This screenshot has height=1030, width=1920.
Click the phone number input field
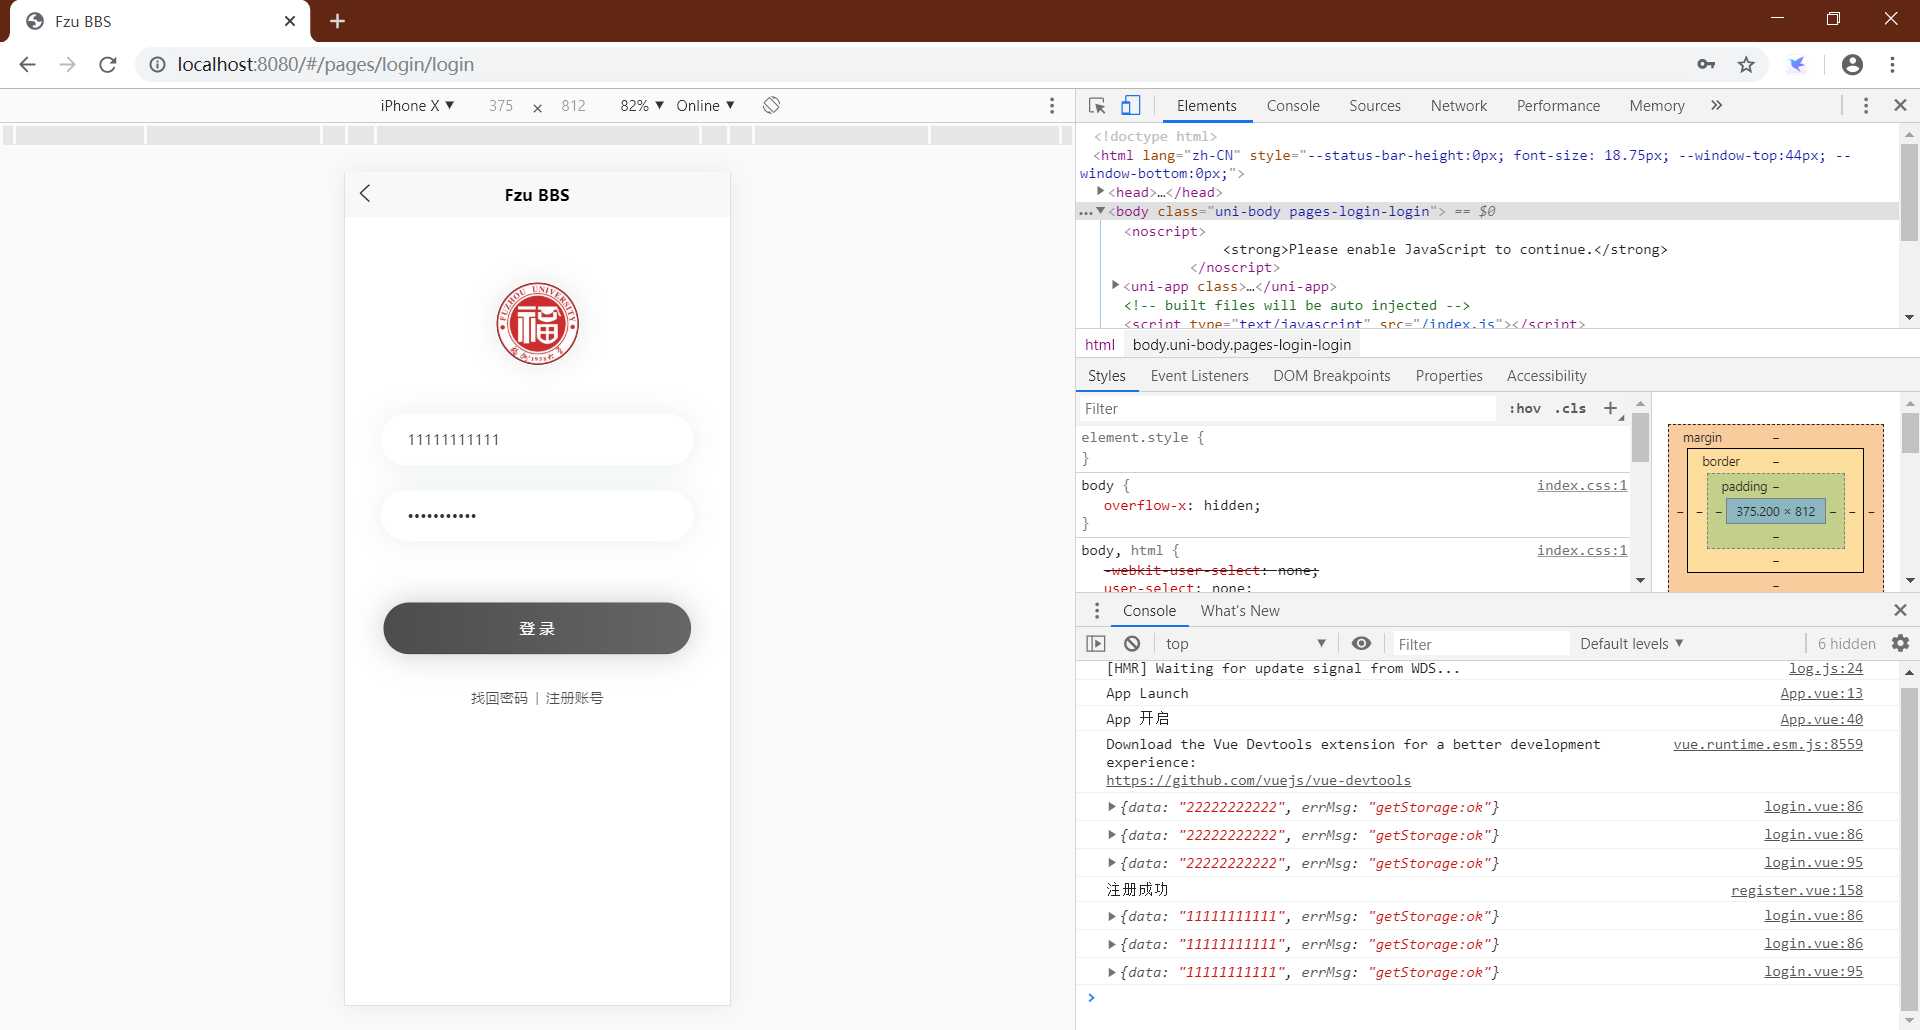point(537,439)
